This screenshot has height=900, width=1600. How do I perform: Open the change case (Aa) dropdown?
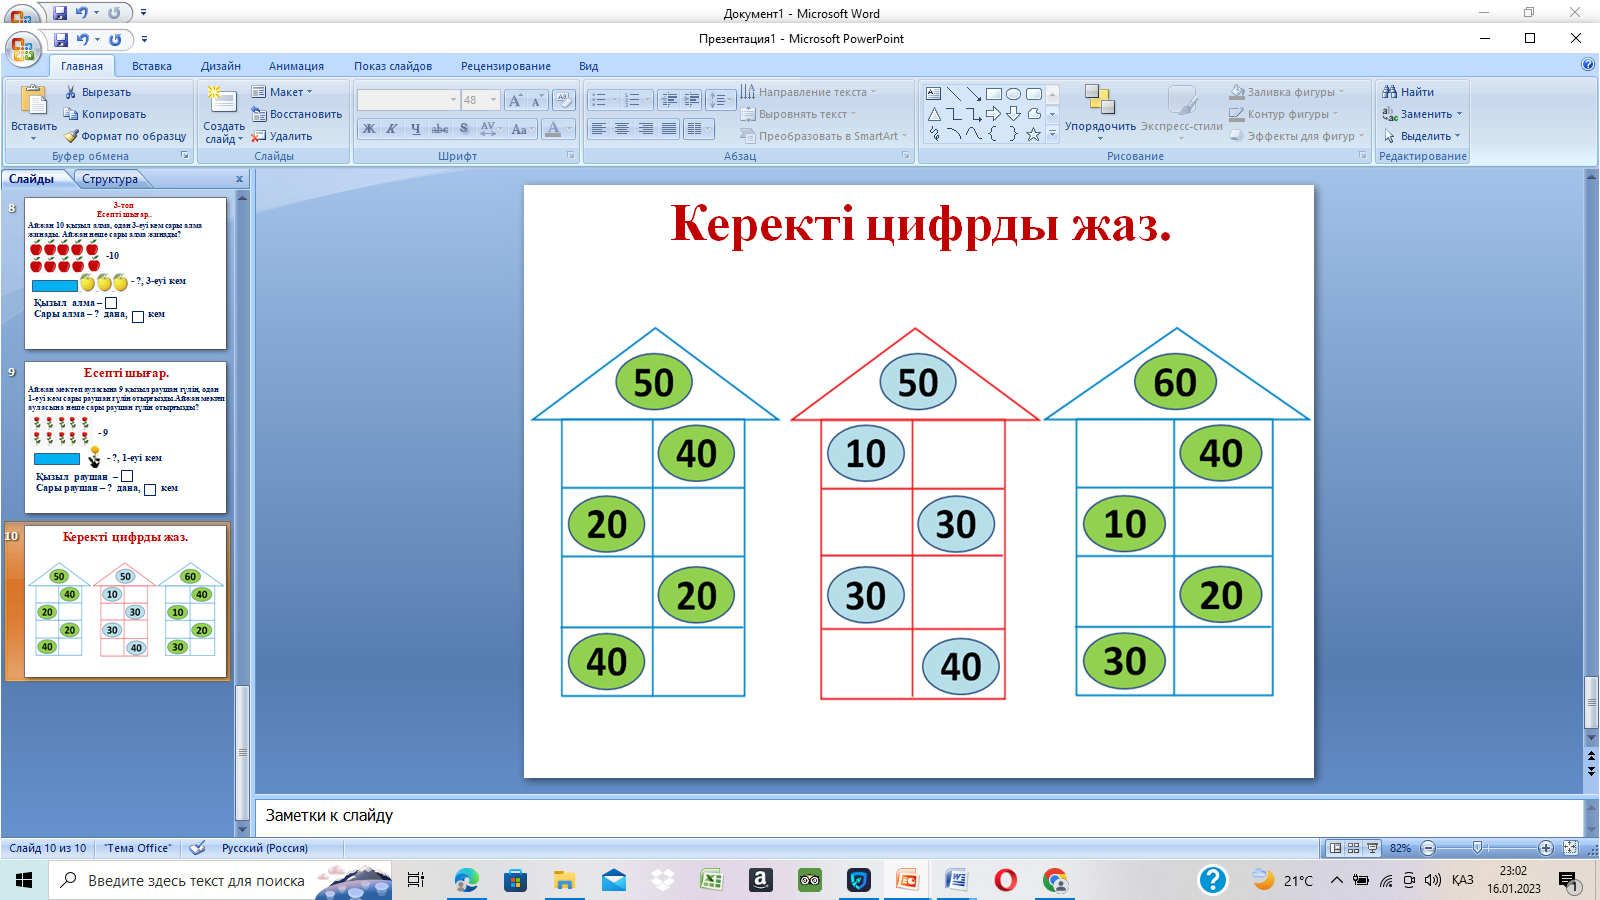(521, 129)
